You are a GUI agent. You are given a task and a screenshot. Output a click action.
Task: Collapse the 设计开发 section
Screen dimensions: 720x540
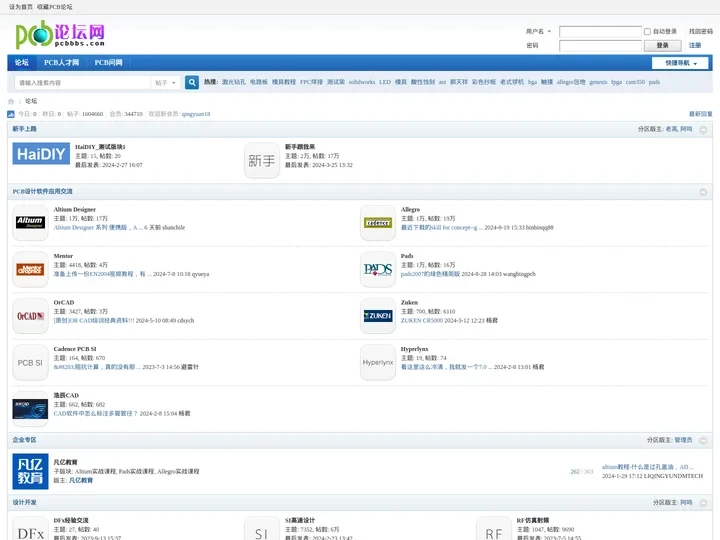click(703, 503)
